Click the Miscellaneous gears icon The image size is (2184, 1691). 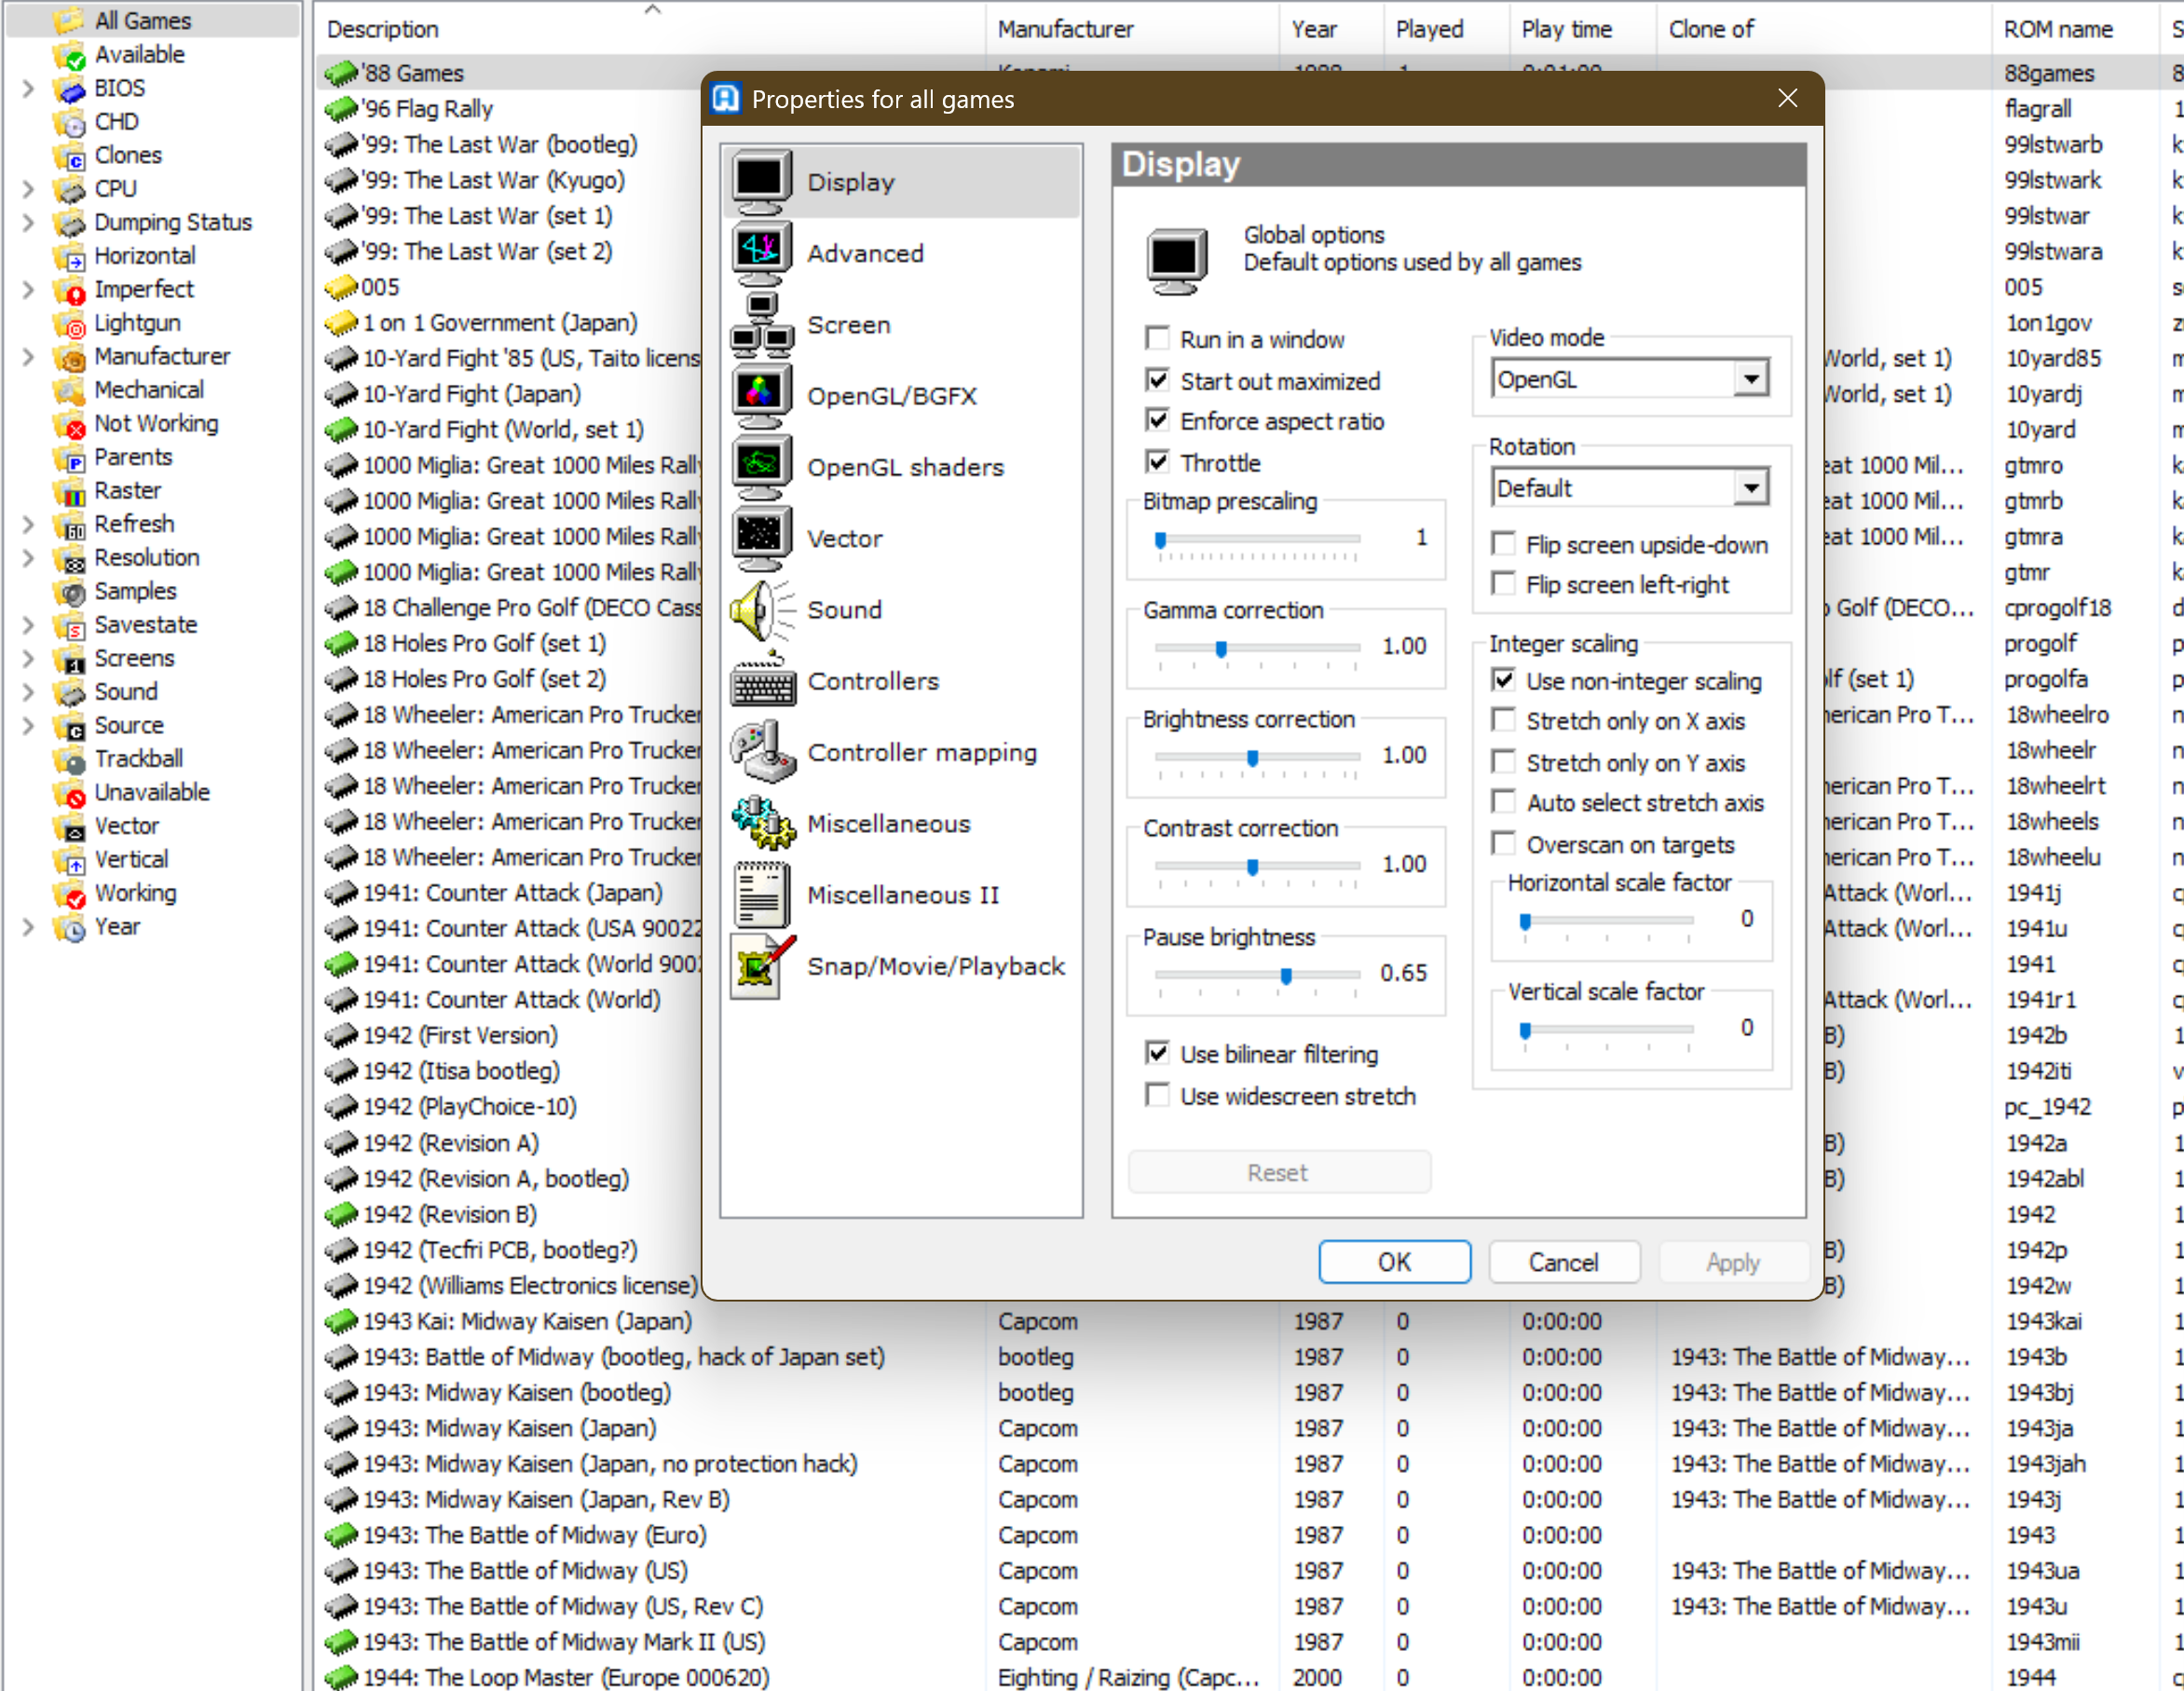[x=762, y=823]
